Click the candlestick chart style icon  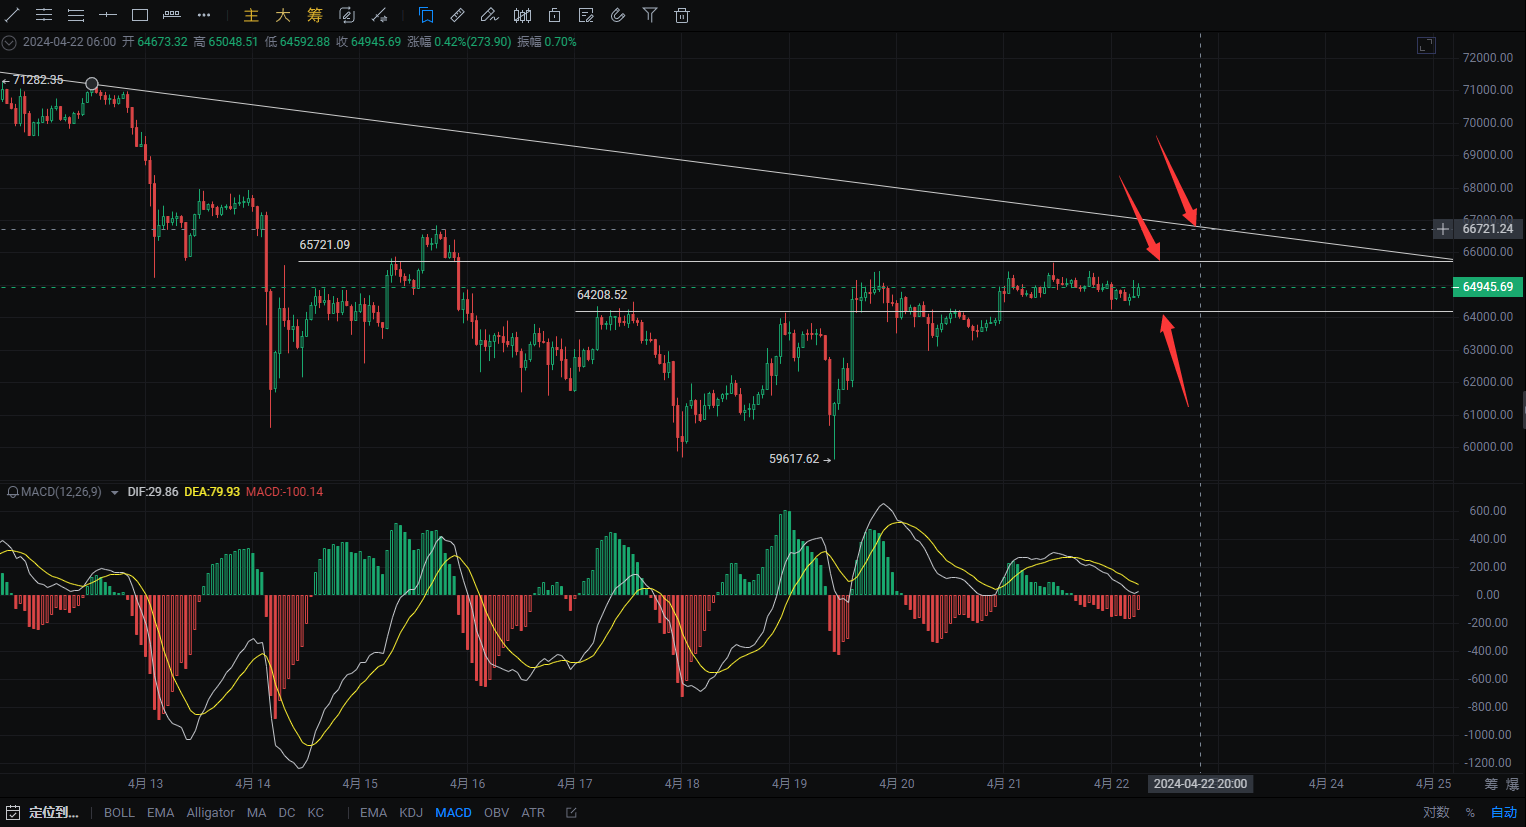click(x=522, y=15)
